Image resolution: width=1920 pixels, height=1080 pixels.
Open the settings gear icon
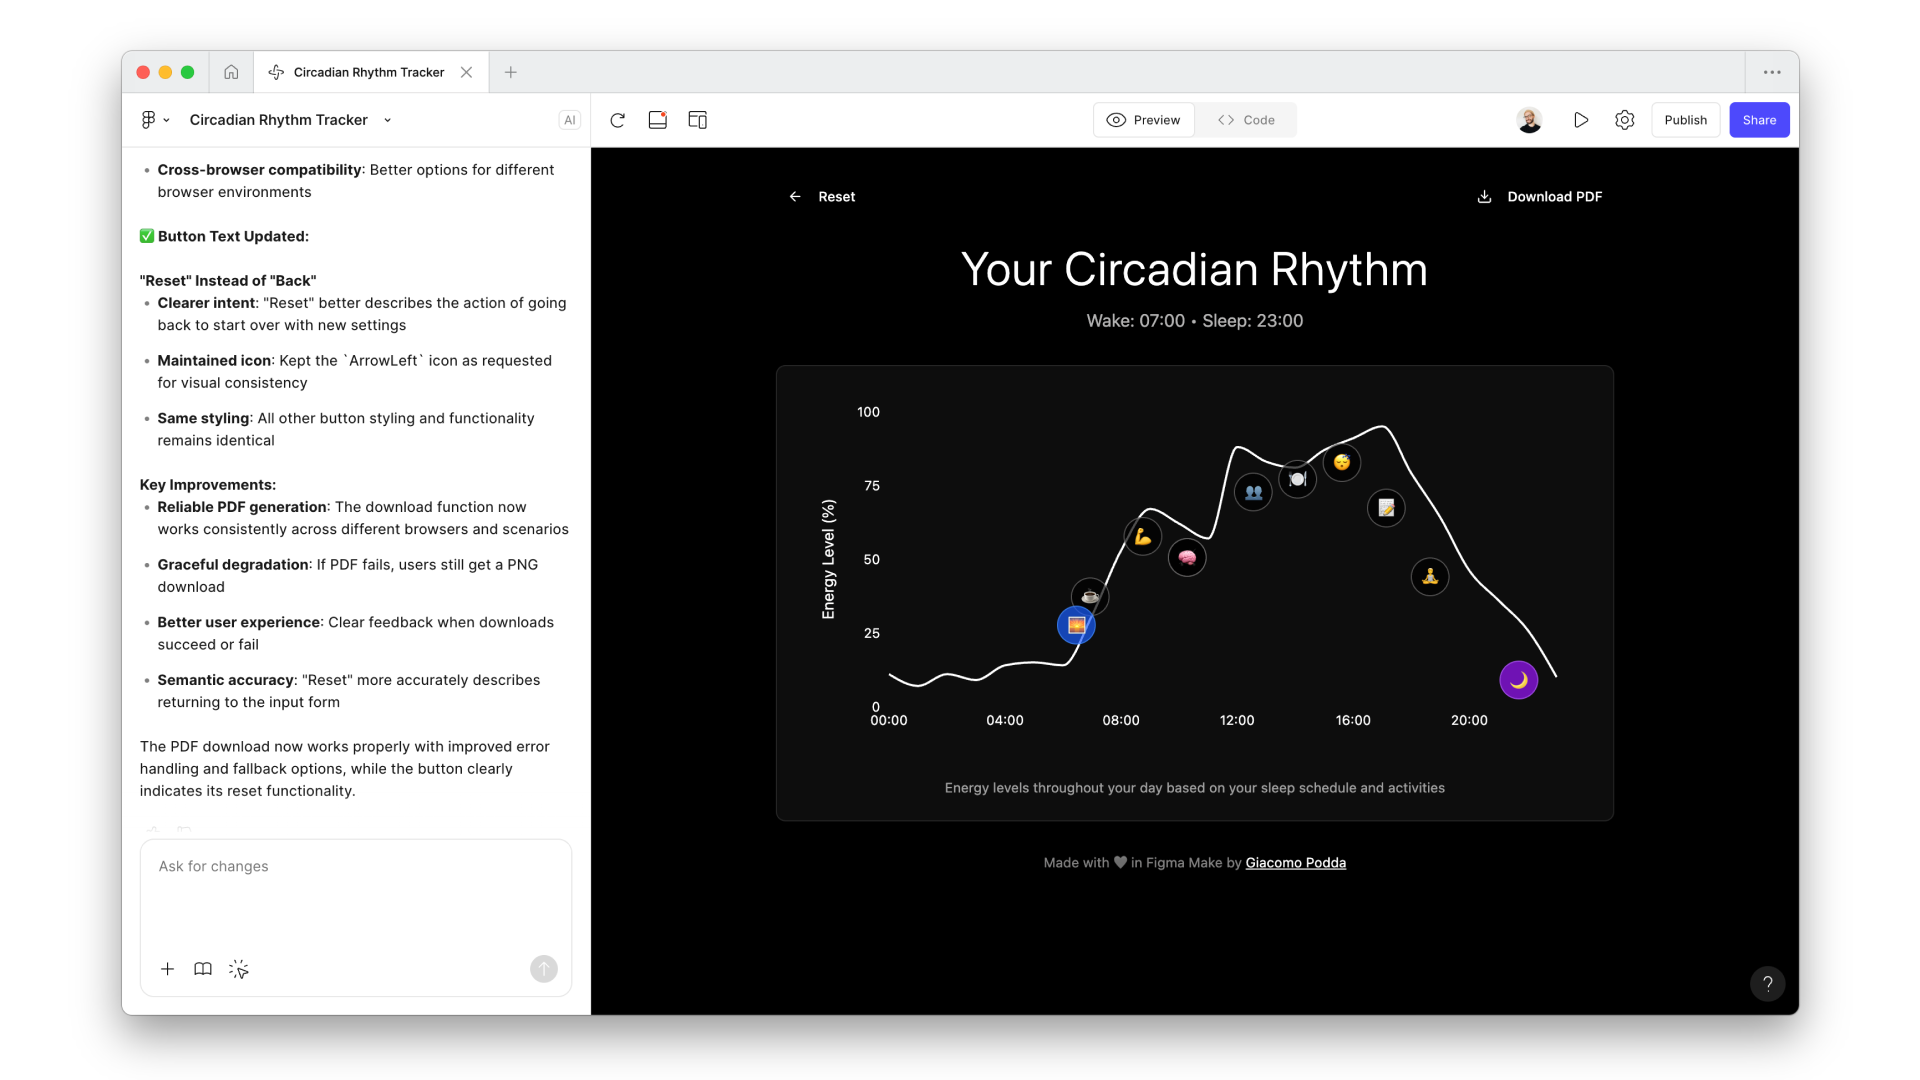pos(1624,120)
